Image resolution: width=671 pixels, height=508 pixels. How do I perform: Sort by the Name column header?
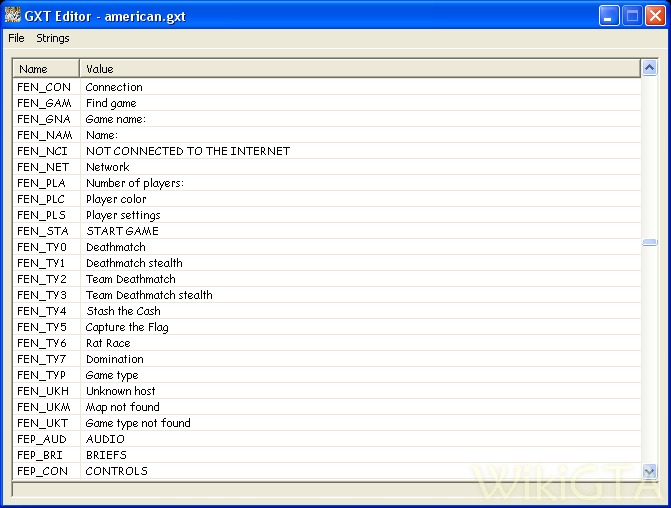(46, 68)
